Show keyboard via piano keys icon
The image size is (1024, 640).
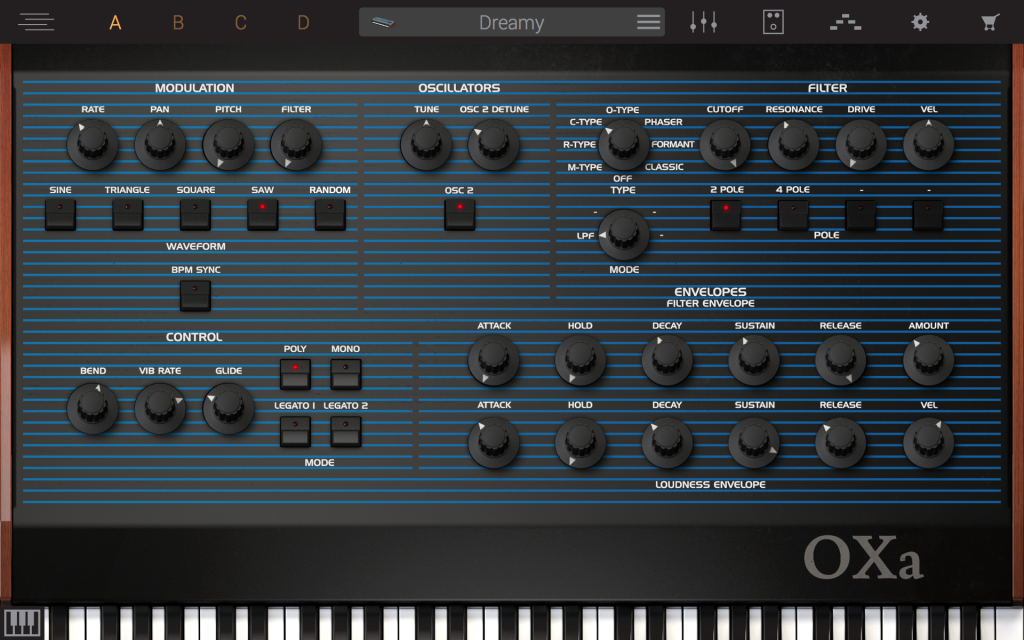coord(22,622)
